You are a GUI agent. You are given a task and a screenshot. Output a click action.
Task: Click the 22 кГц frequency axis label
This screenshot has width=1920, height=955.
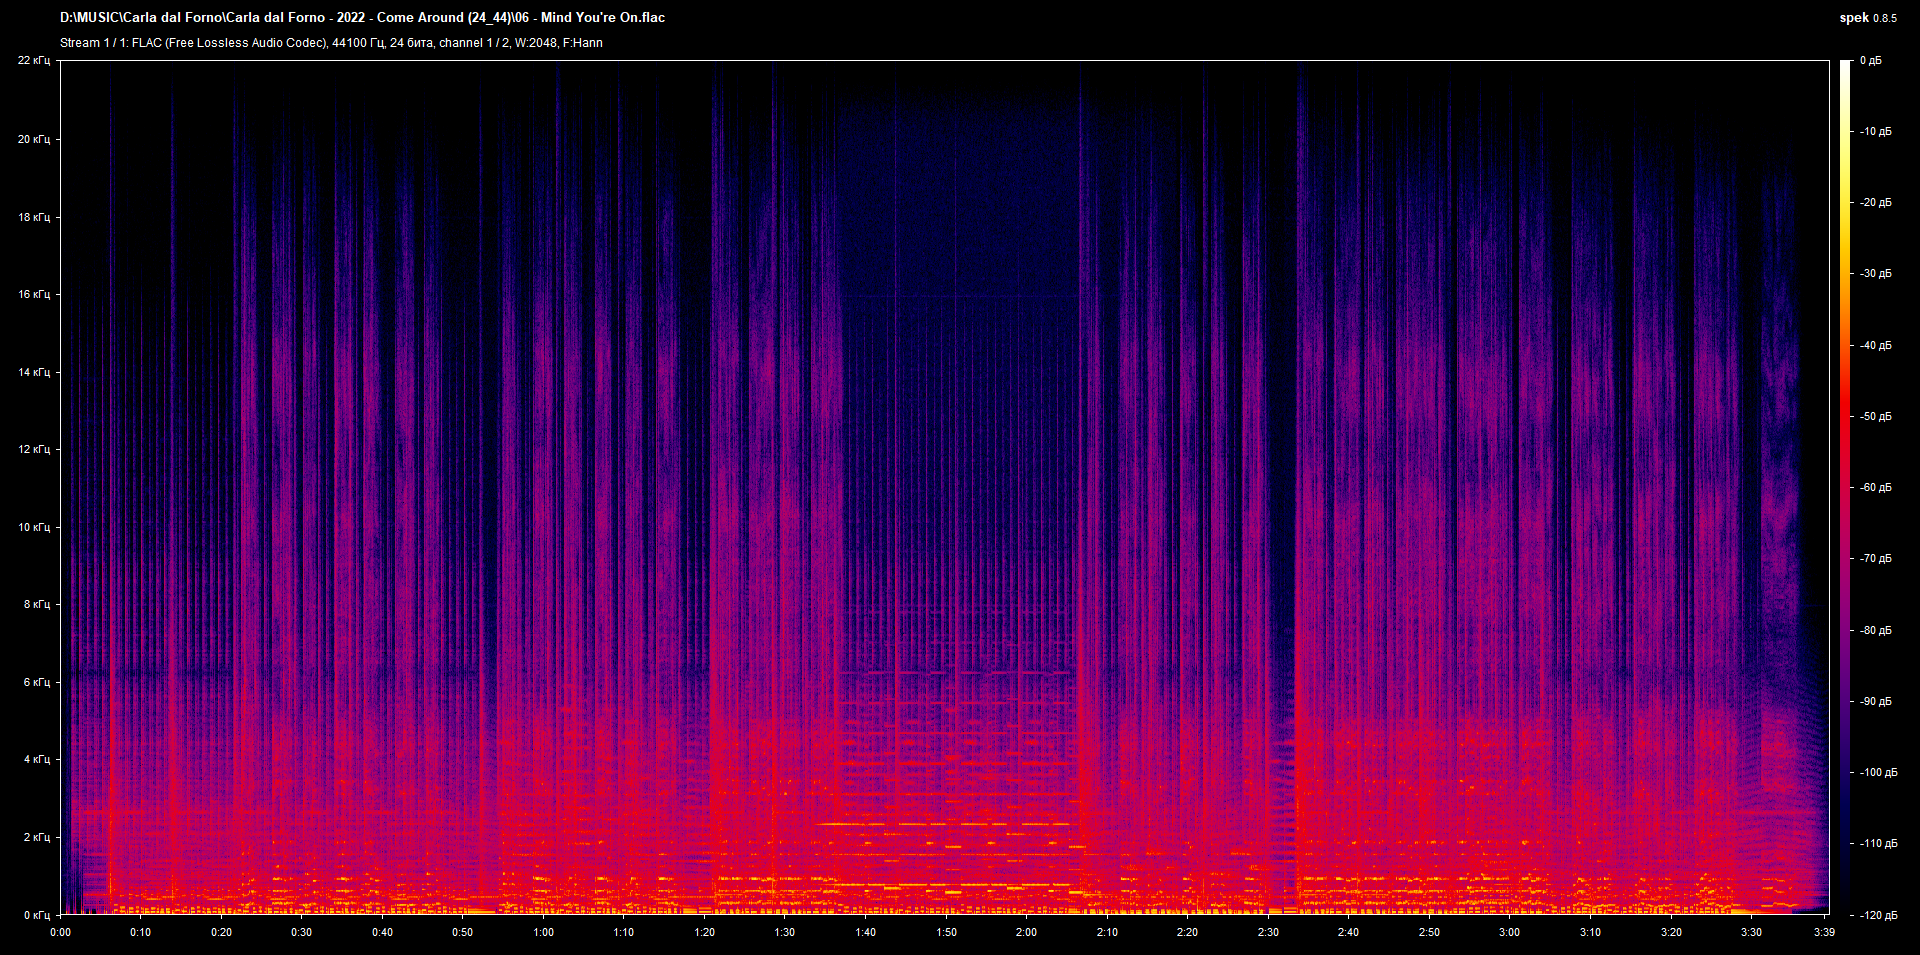(34, 61)
